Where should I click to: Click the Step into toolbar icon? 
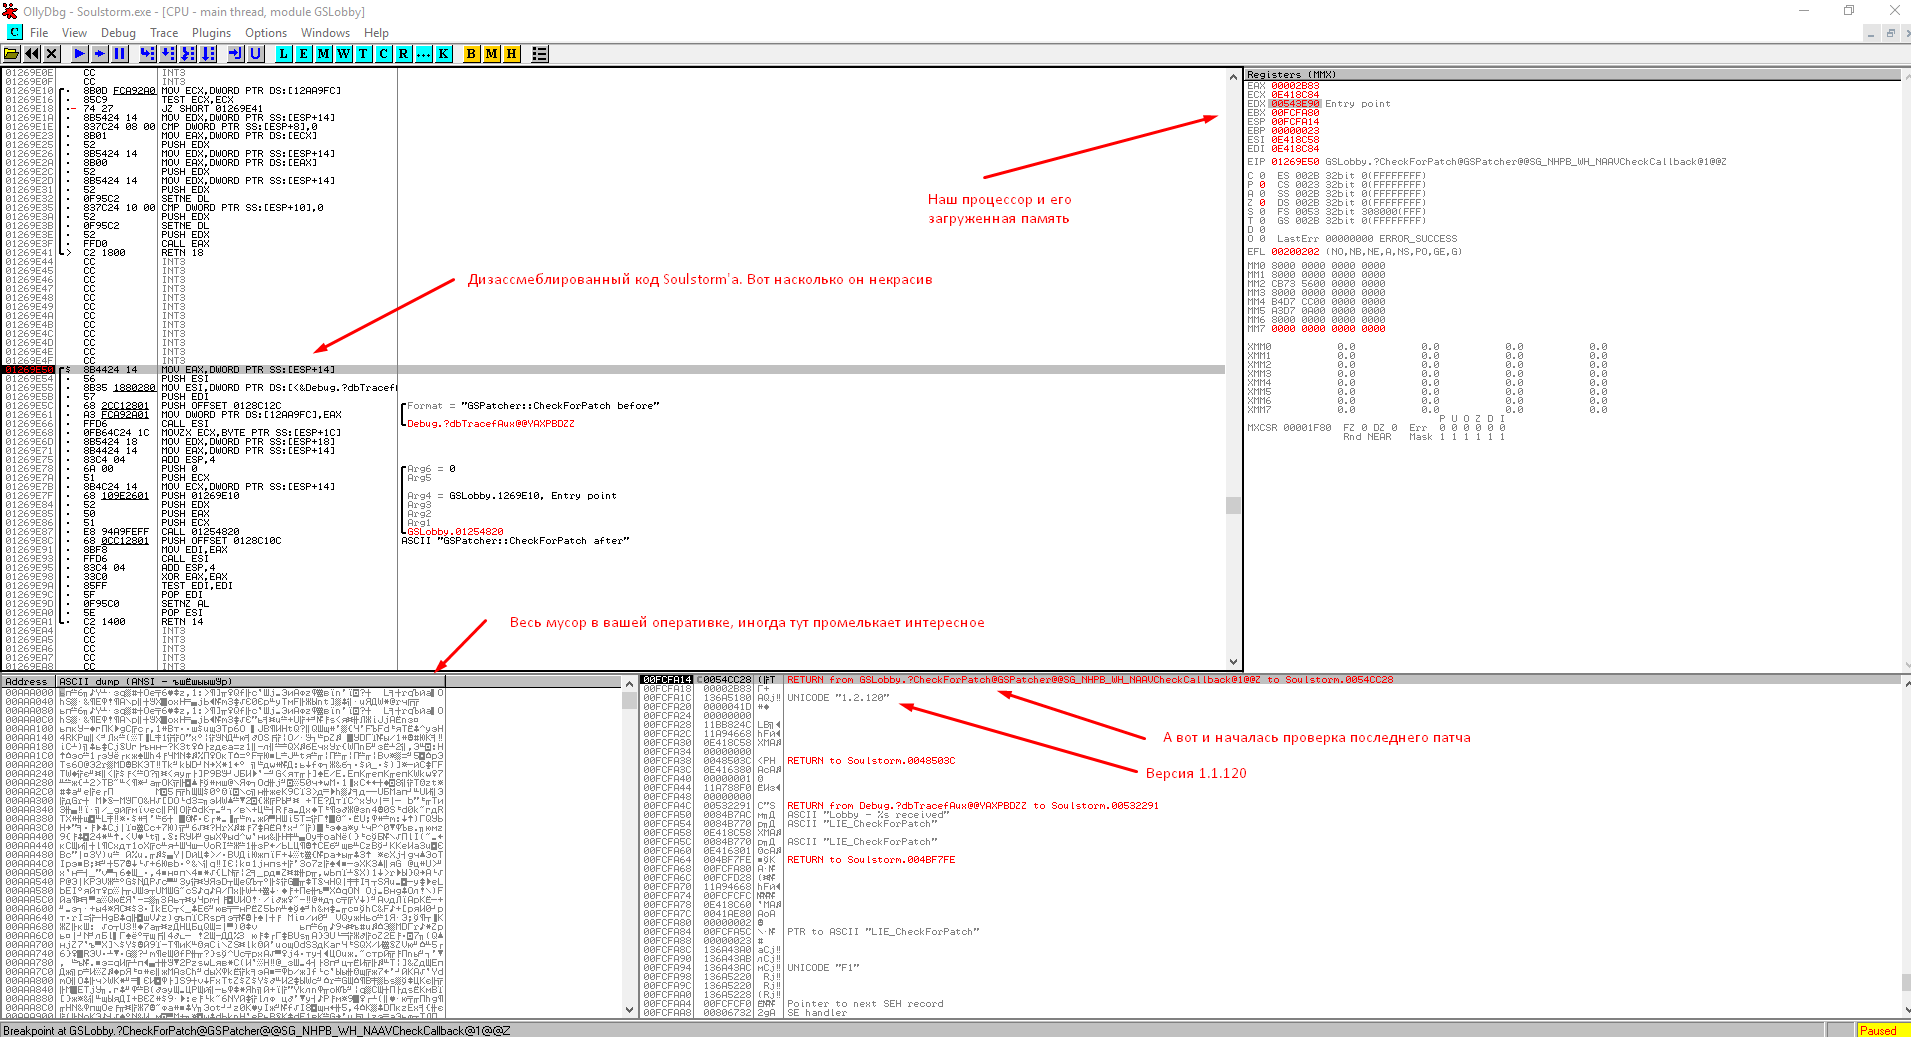point(148,54)
